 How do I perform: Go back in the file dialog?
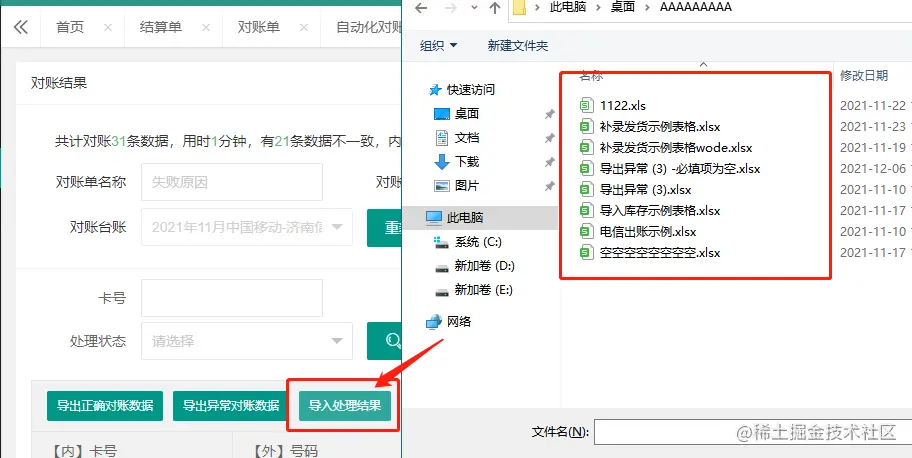[421, 8]
